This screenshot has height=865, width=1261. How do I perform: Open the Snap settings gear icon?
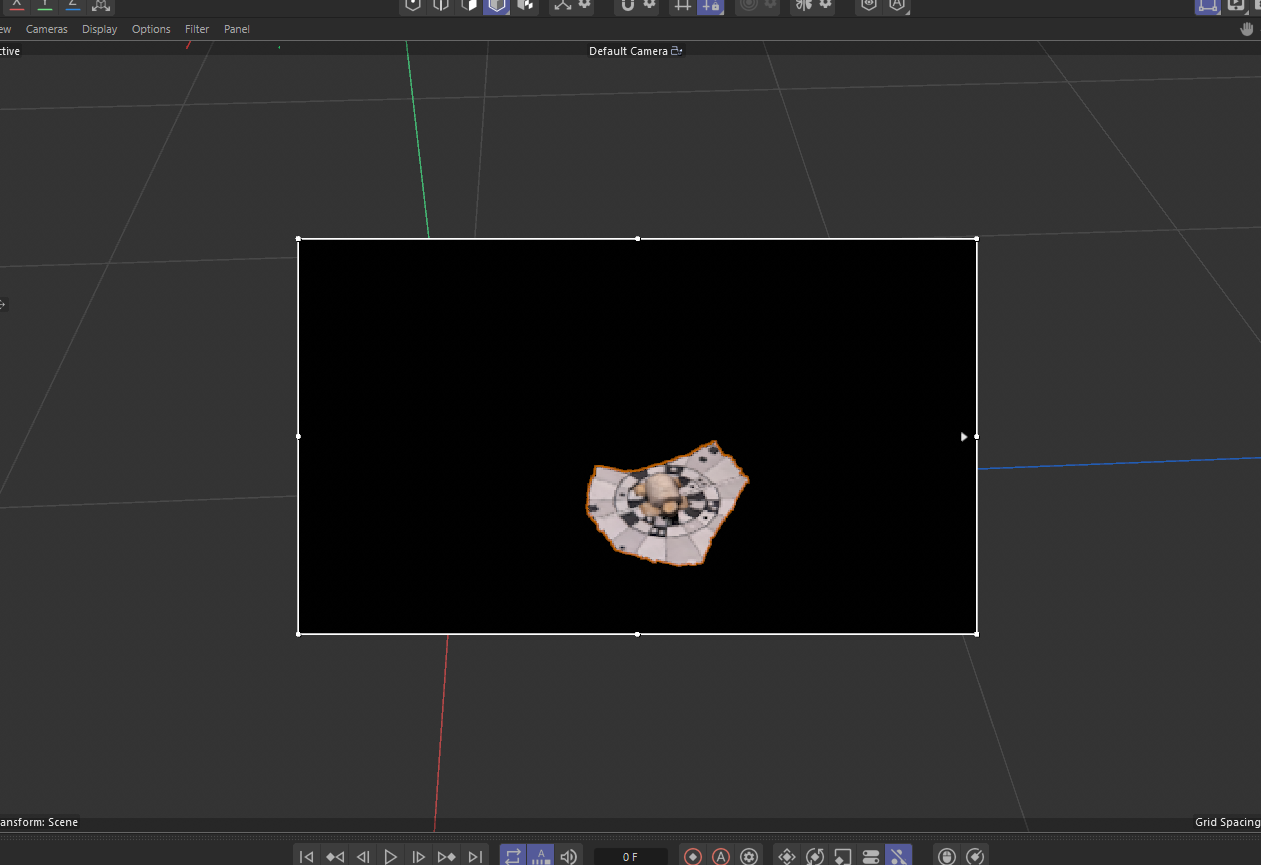point(648,7)
